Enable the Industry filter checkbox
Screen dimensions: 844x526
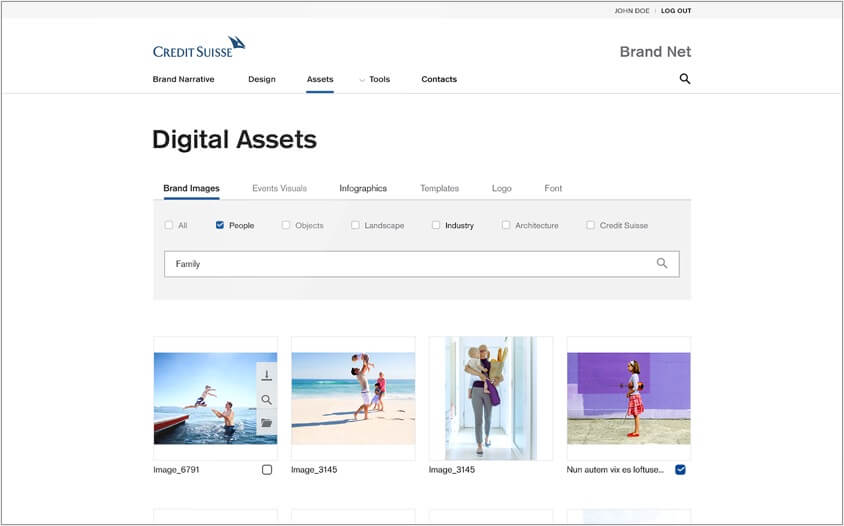[436, 225]
